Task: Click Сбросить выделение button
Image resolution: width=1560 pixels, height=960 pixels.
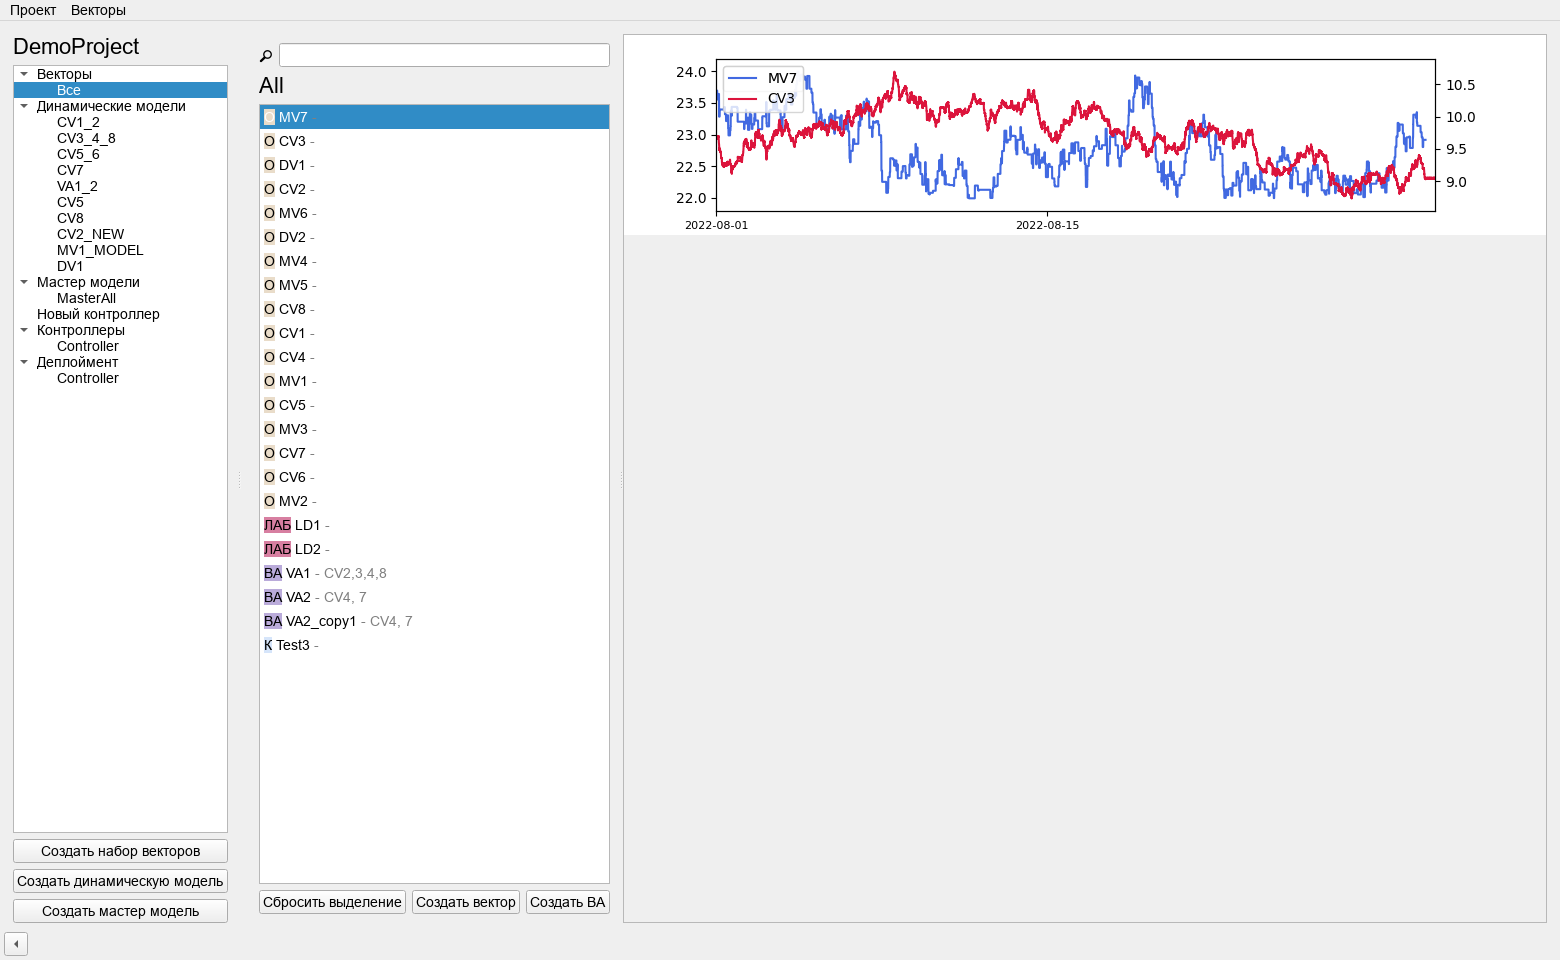Action: pos(332,902)
